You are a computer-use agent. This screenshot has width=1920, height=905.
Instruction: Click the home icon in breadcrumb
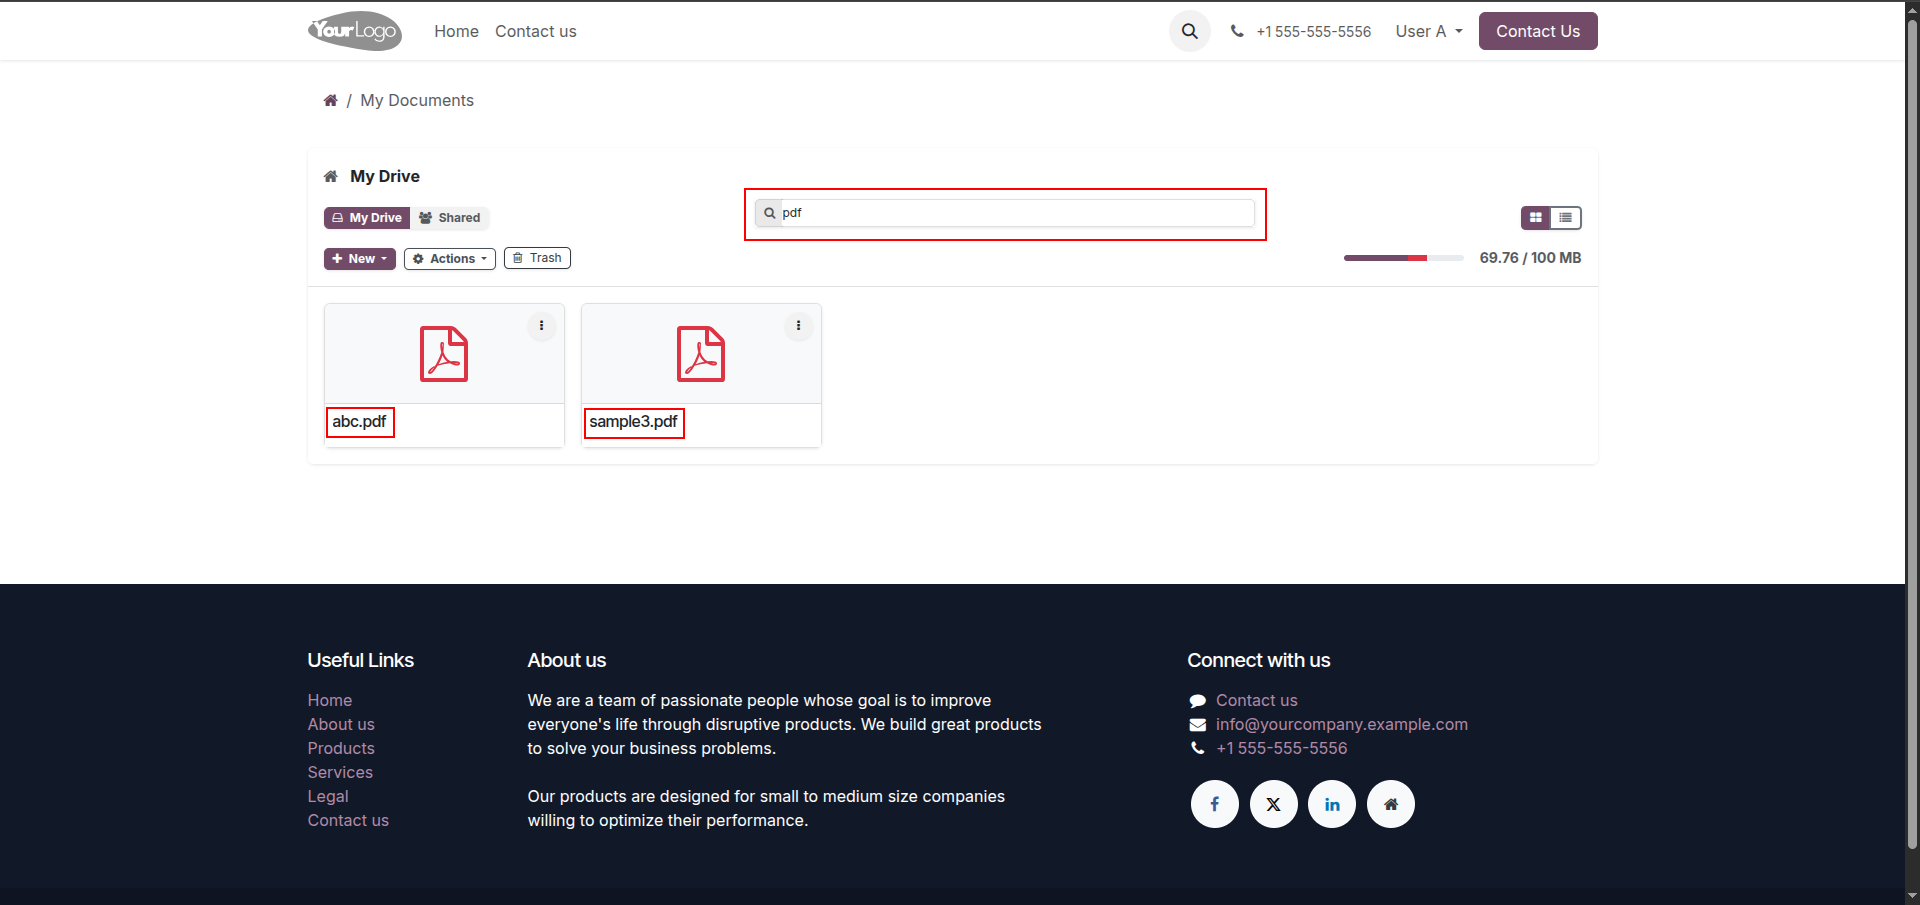(x=330, y=100)
